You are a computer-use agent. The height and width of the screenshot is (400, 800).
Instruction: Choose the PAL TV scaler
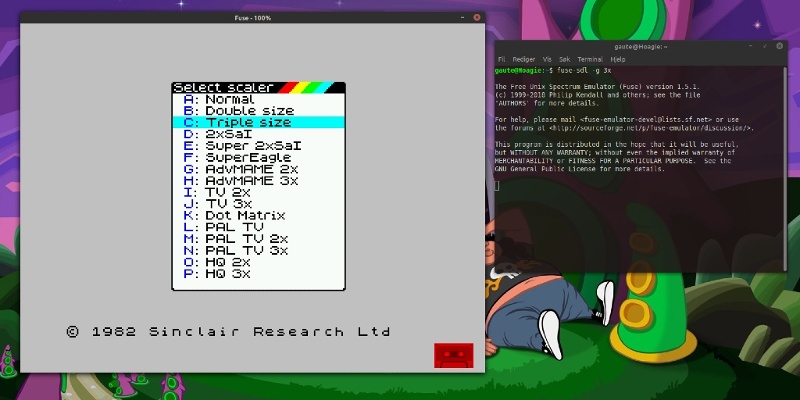(259, 227)
